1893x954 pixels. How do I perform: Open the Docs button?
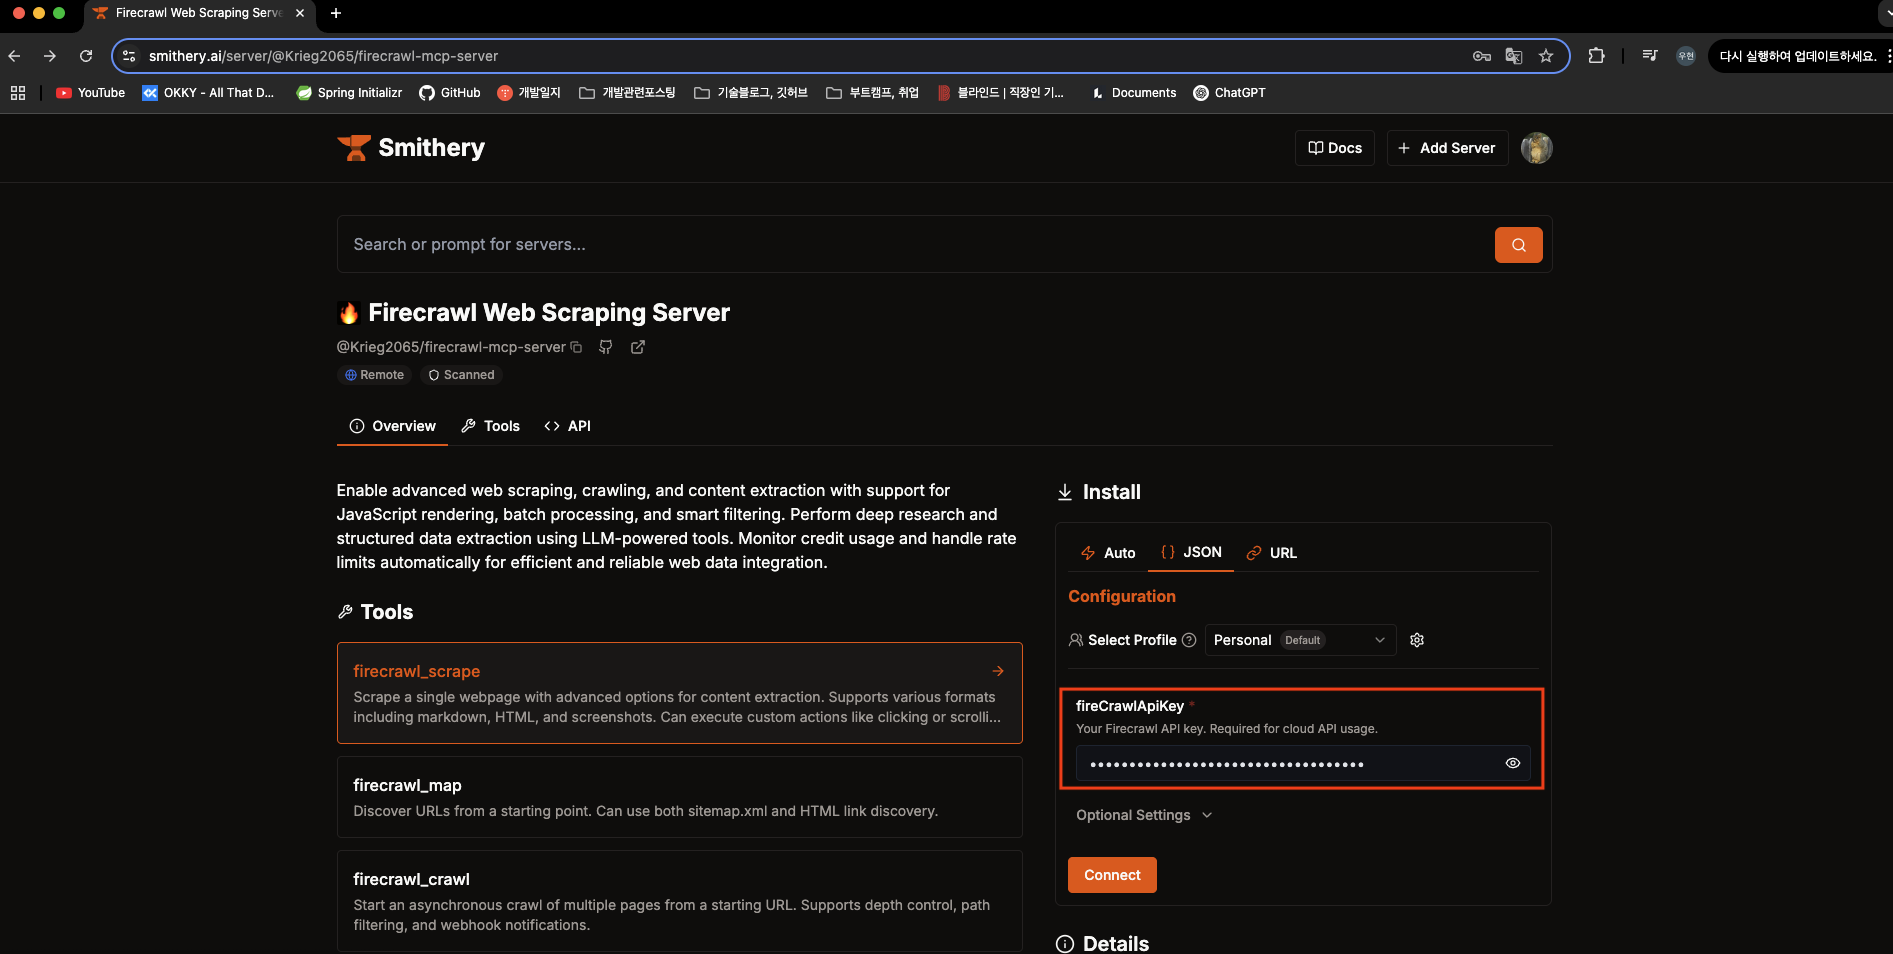(x=1335, y=148)
